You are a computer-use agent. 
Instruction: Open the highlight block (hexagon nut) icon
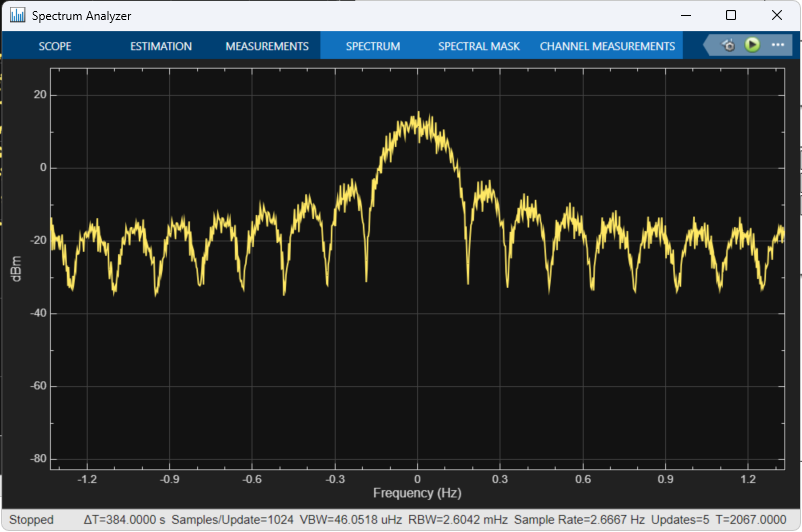729,46
